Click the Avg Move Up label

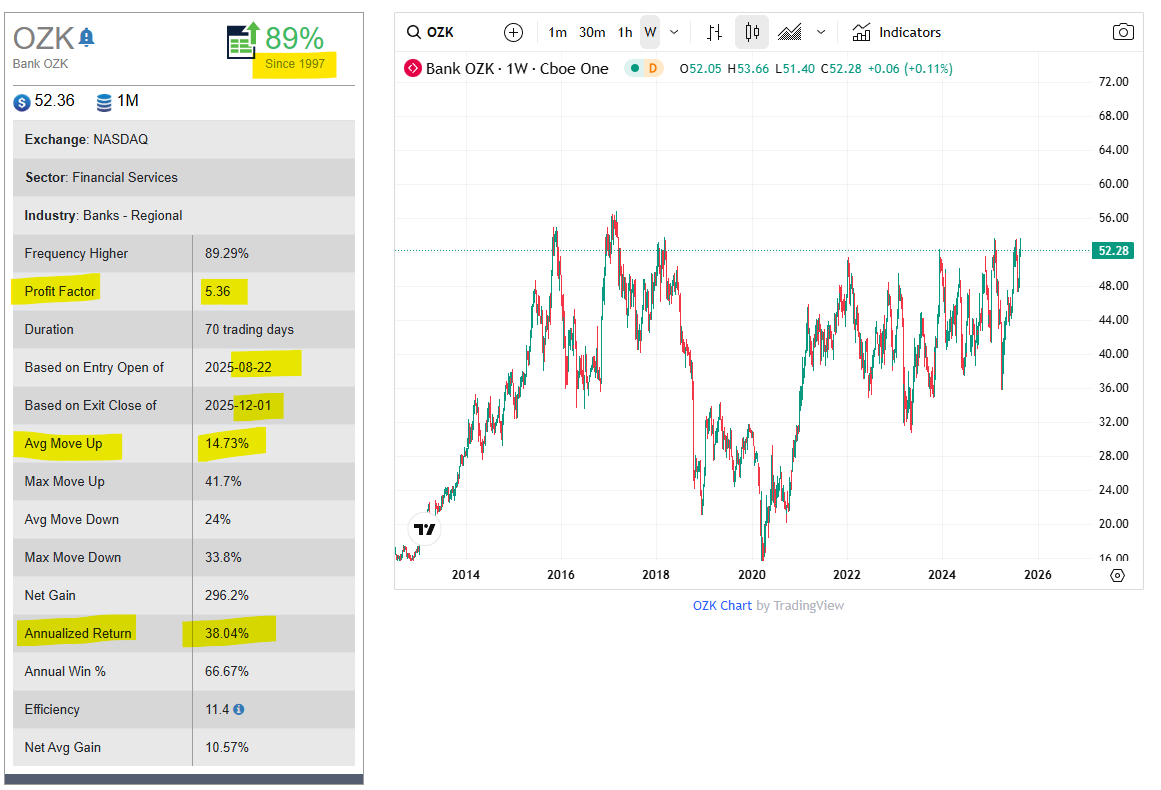(63, 443)
